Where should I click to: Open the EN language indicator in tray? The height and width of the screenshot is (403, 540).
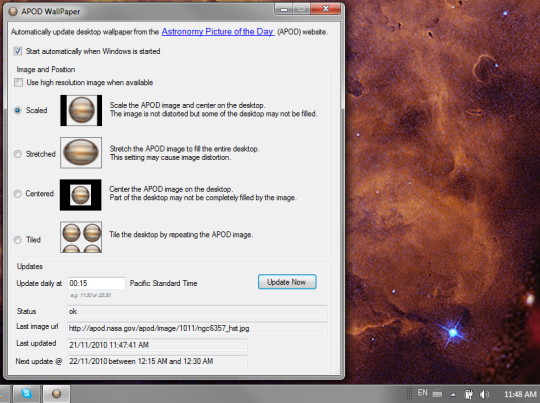pos(423,393)
